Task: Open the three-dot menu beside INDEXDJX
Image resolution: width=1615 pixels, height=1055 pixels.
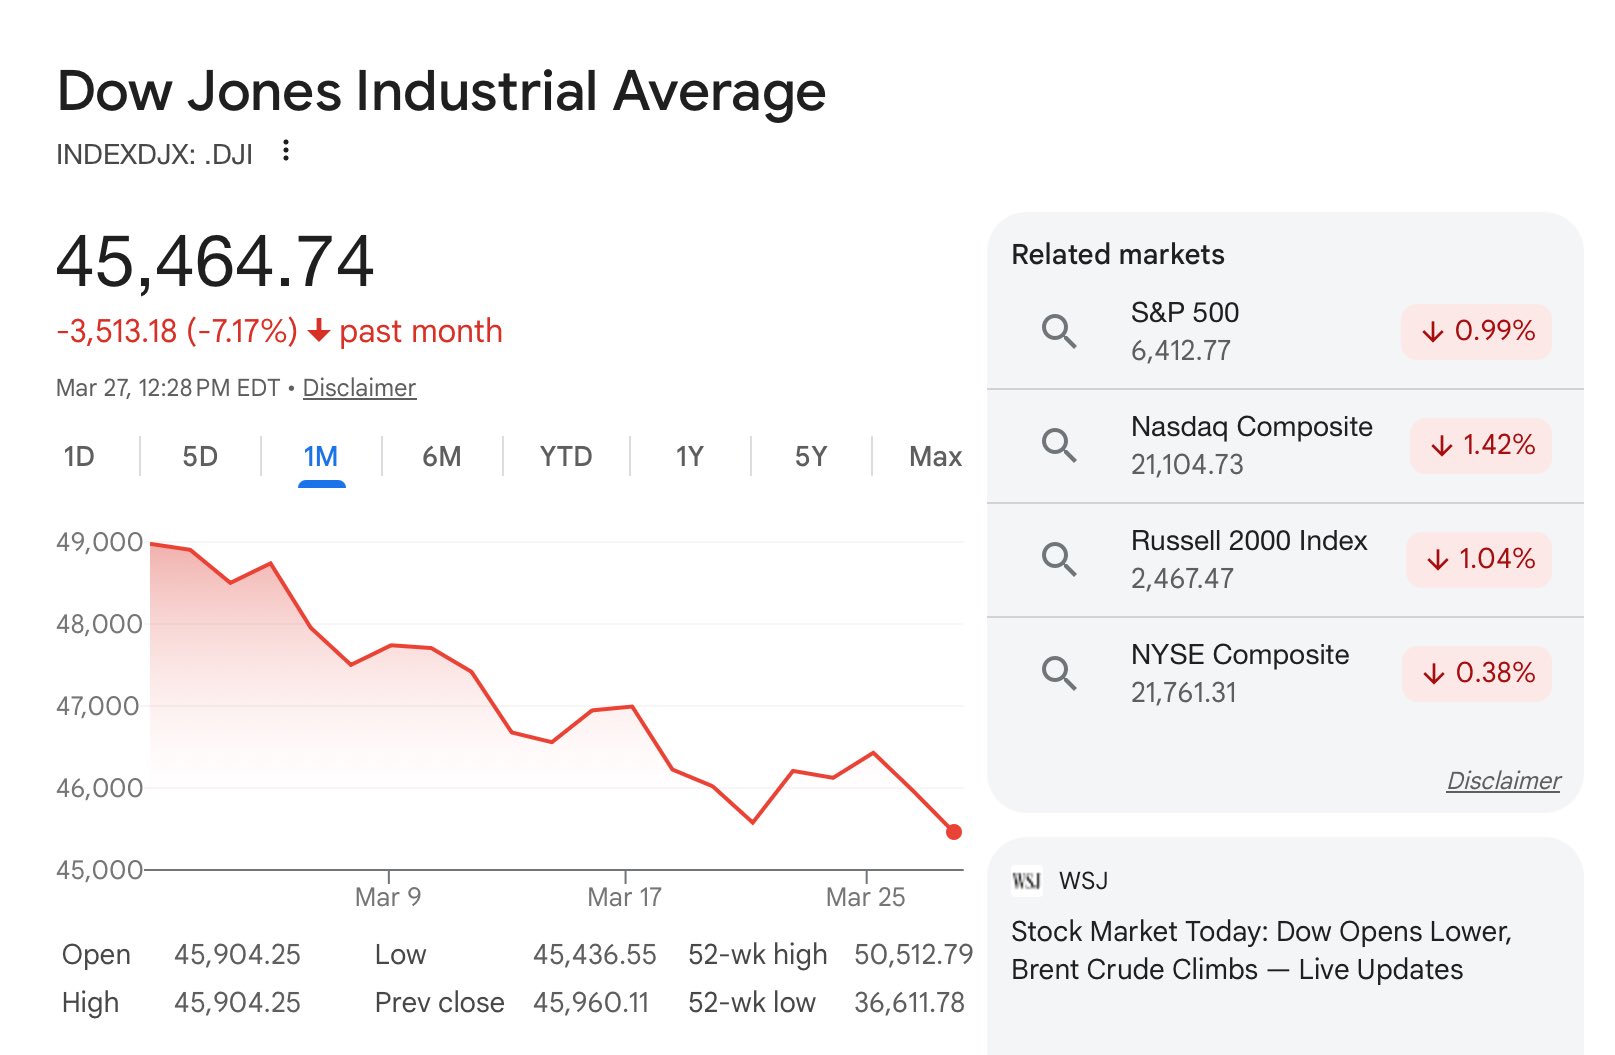Action: (286, 151)
